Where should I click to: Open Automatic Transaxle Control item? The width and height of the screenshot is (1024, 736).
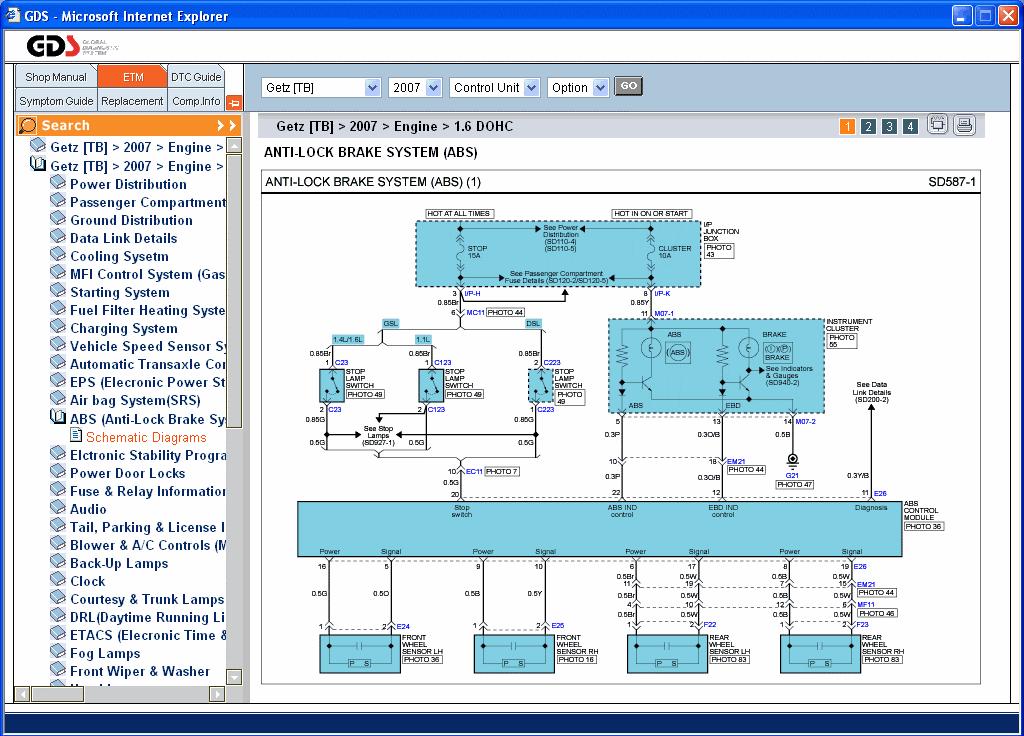(148, 364)
